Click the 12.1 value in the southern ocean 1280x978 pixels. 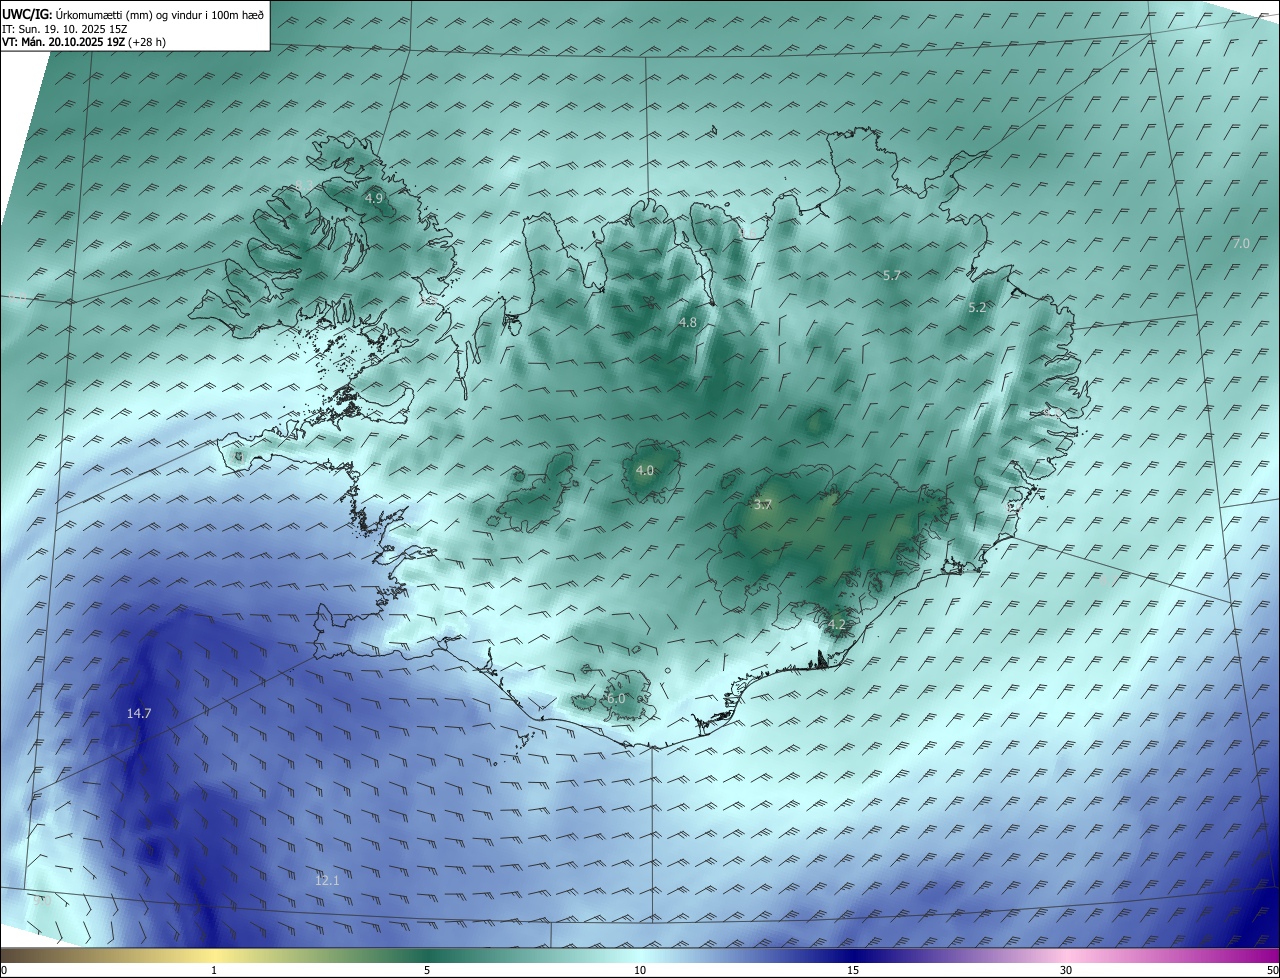[x=327, y=880]
